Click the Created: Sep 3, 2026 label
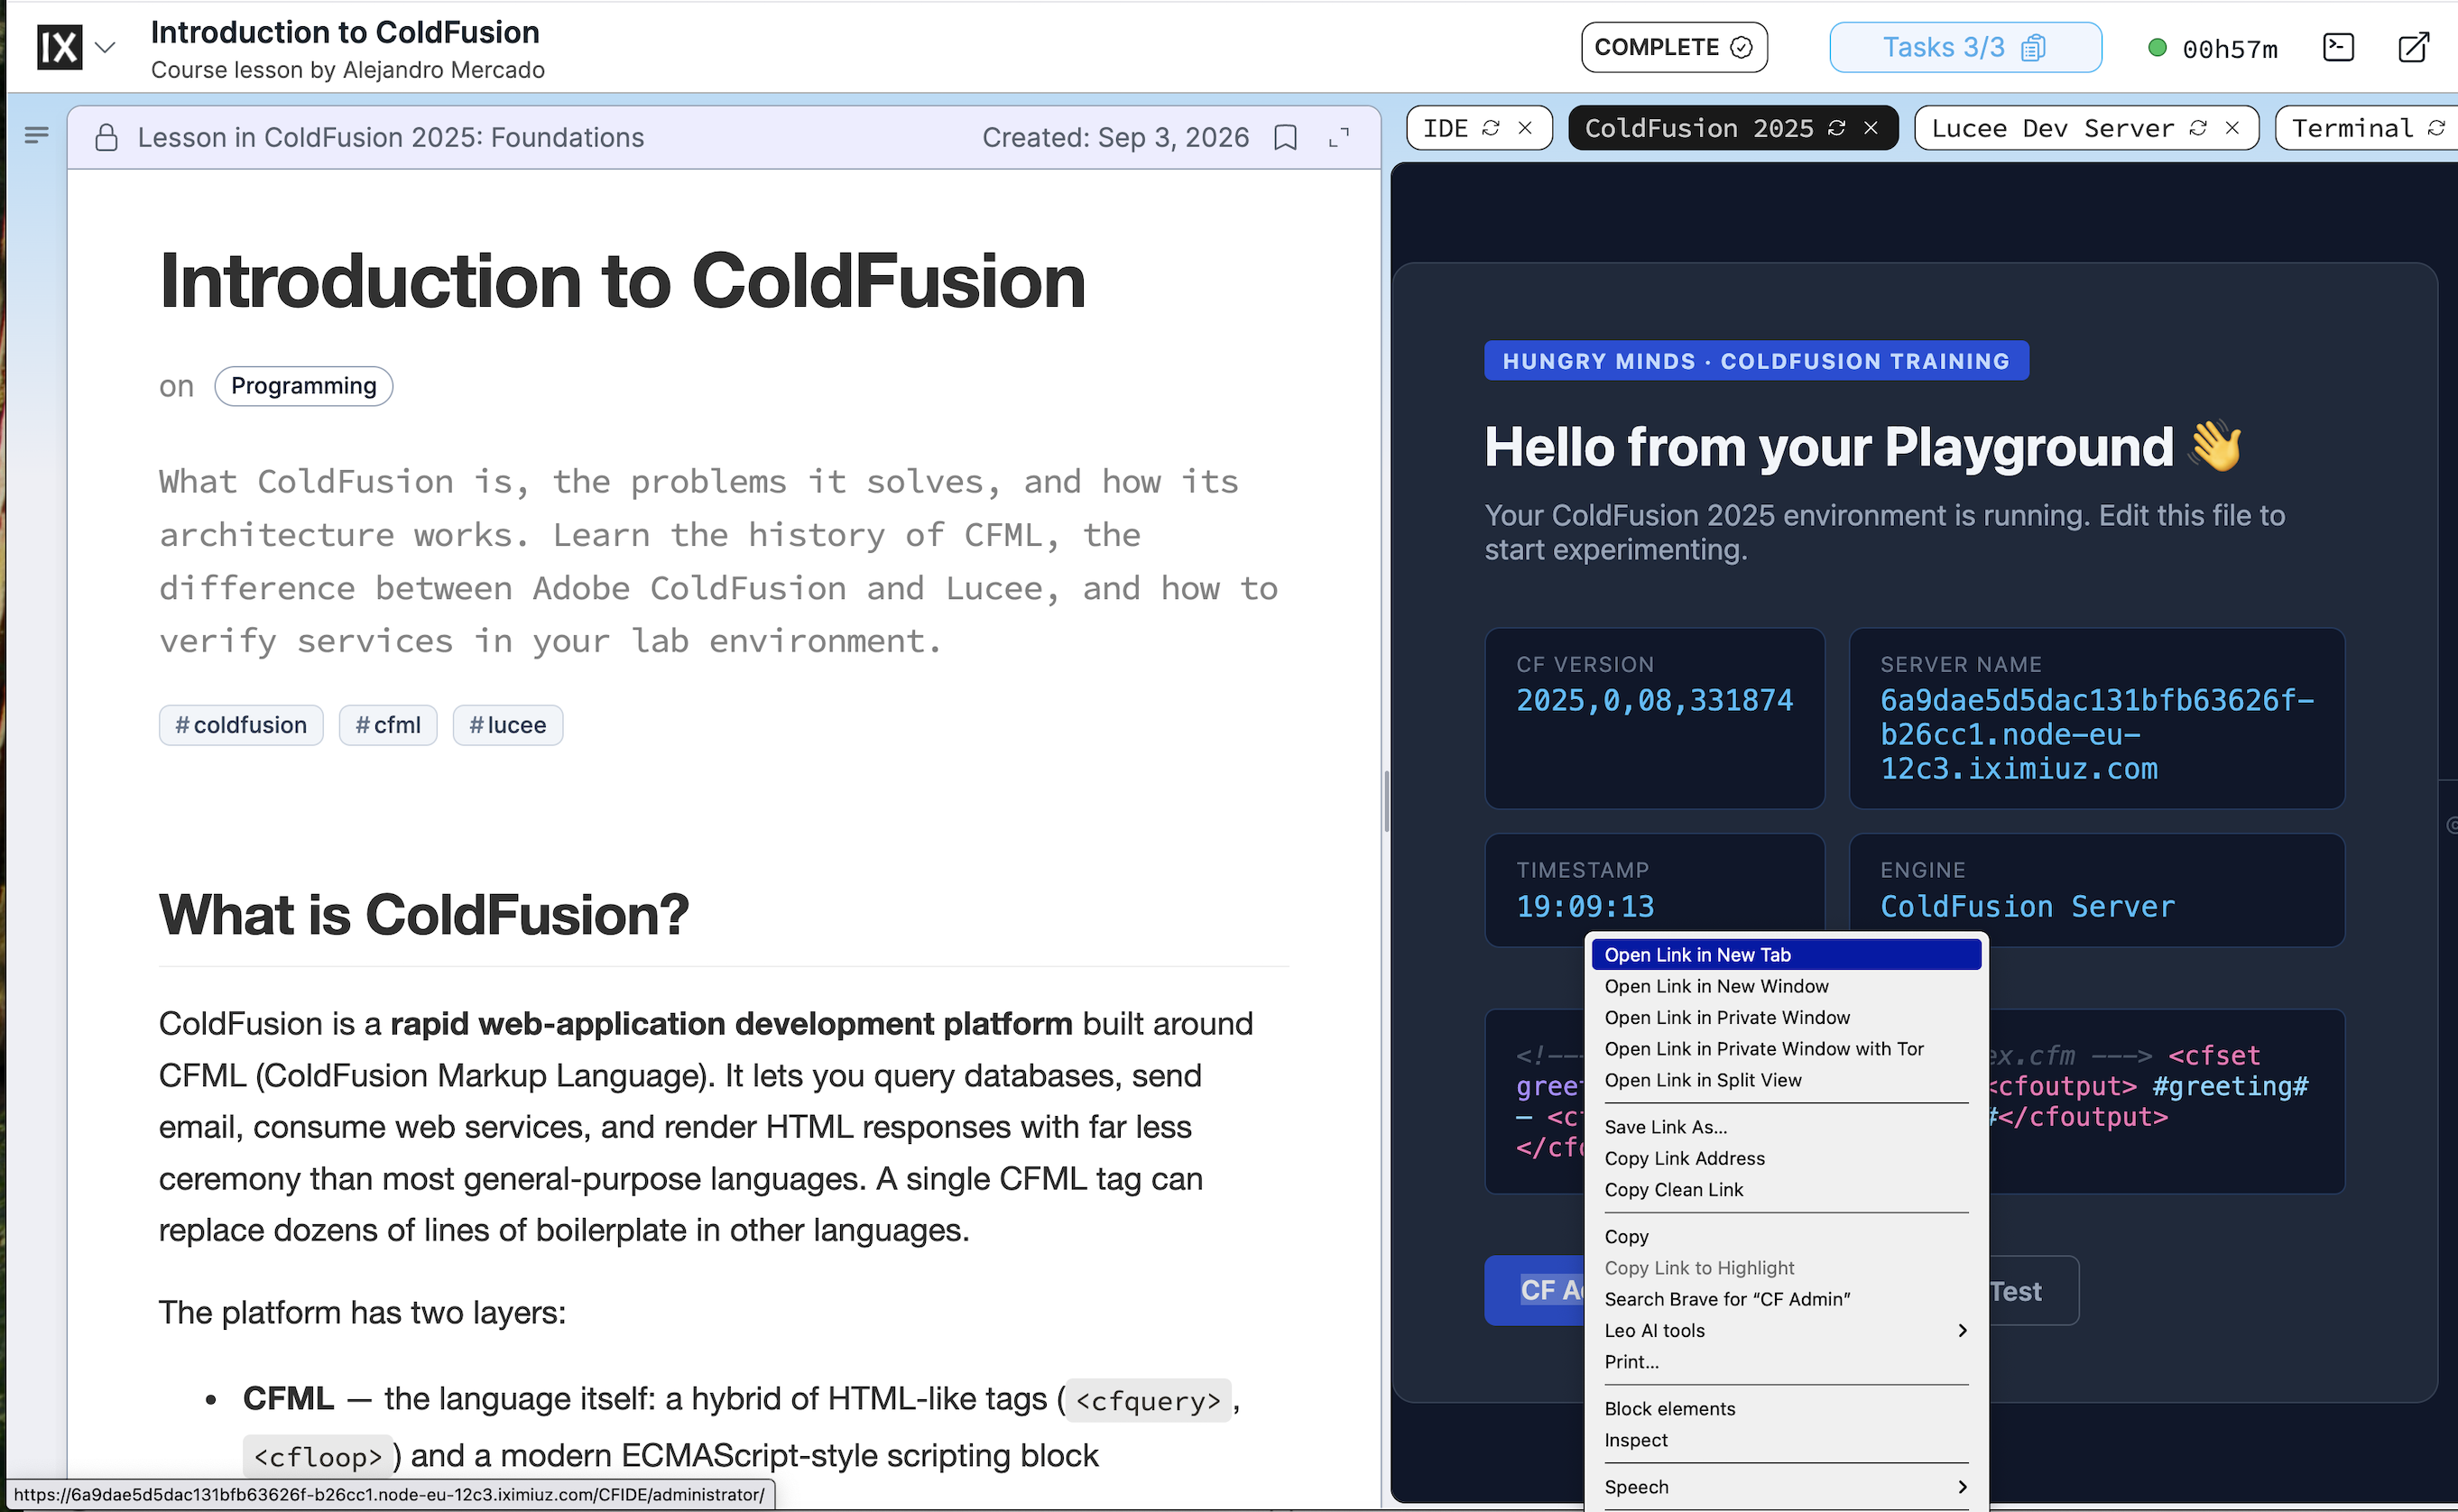The width and height of the screenshot is (2458, 1512). tap(1115, 137)
